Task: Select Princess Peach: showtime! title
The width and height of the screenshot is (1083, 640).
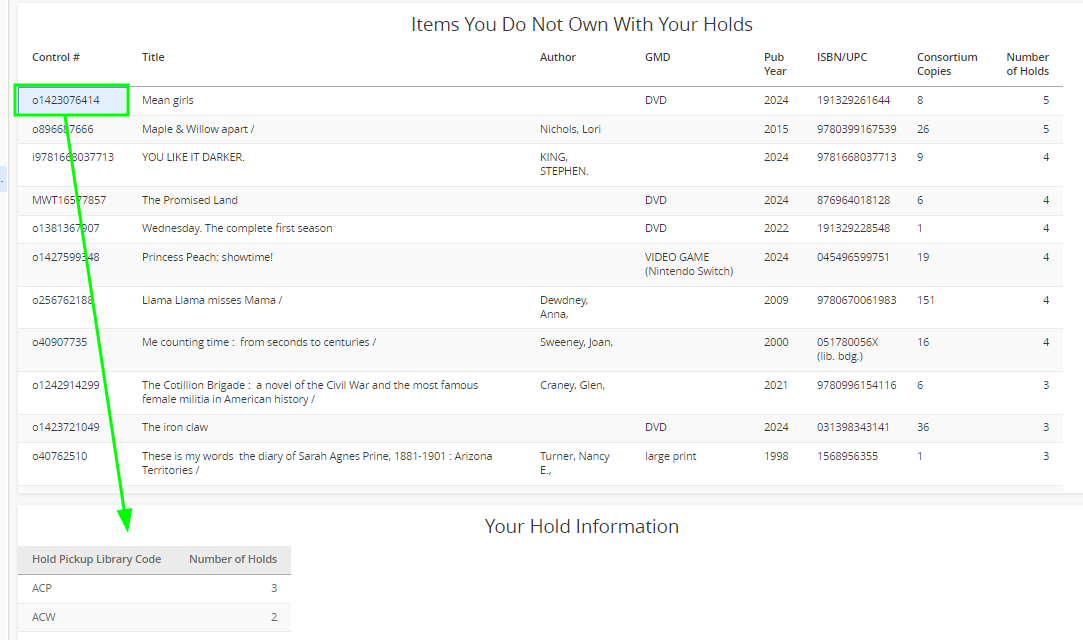Action: [207, 257]
